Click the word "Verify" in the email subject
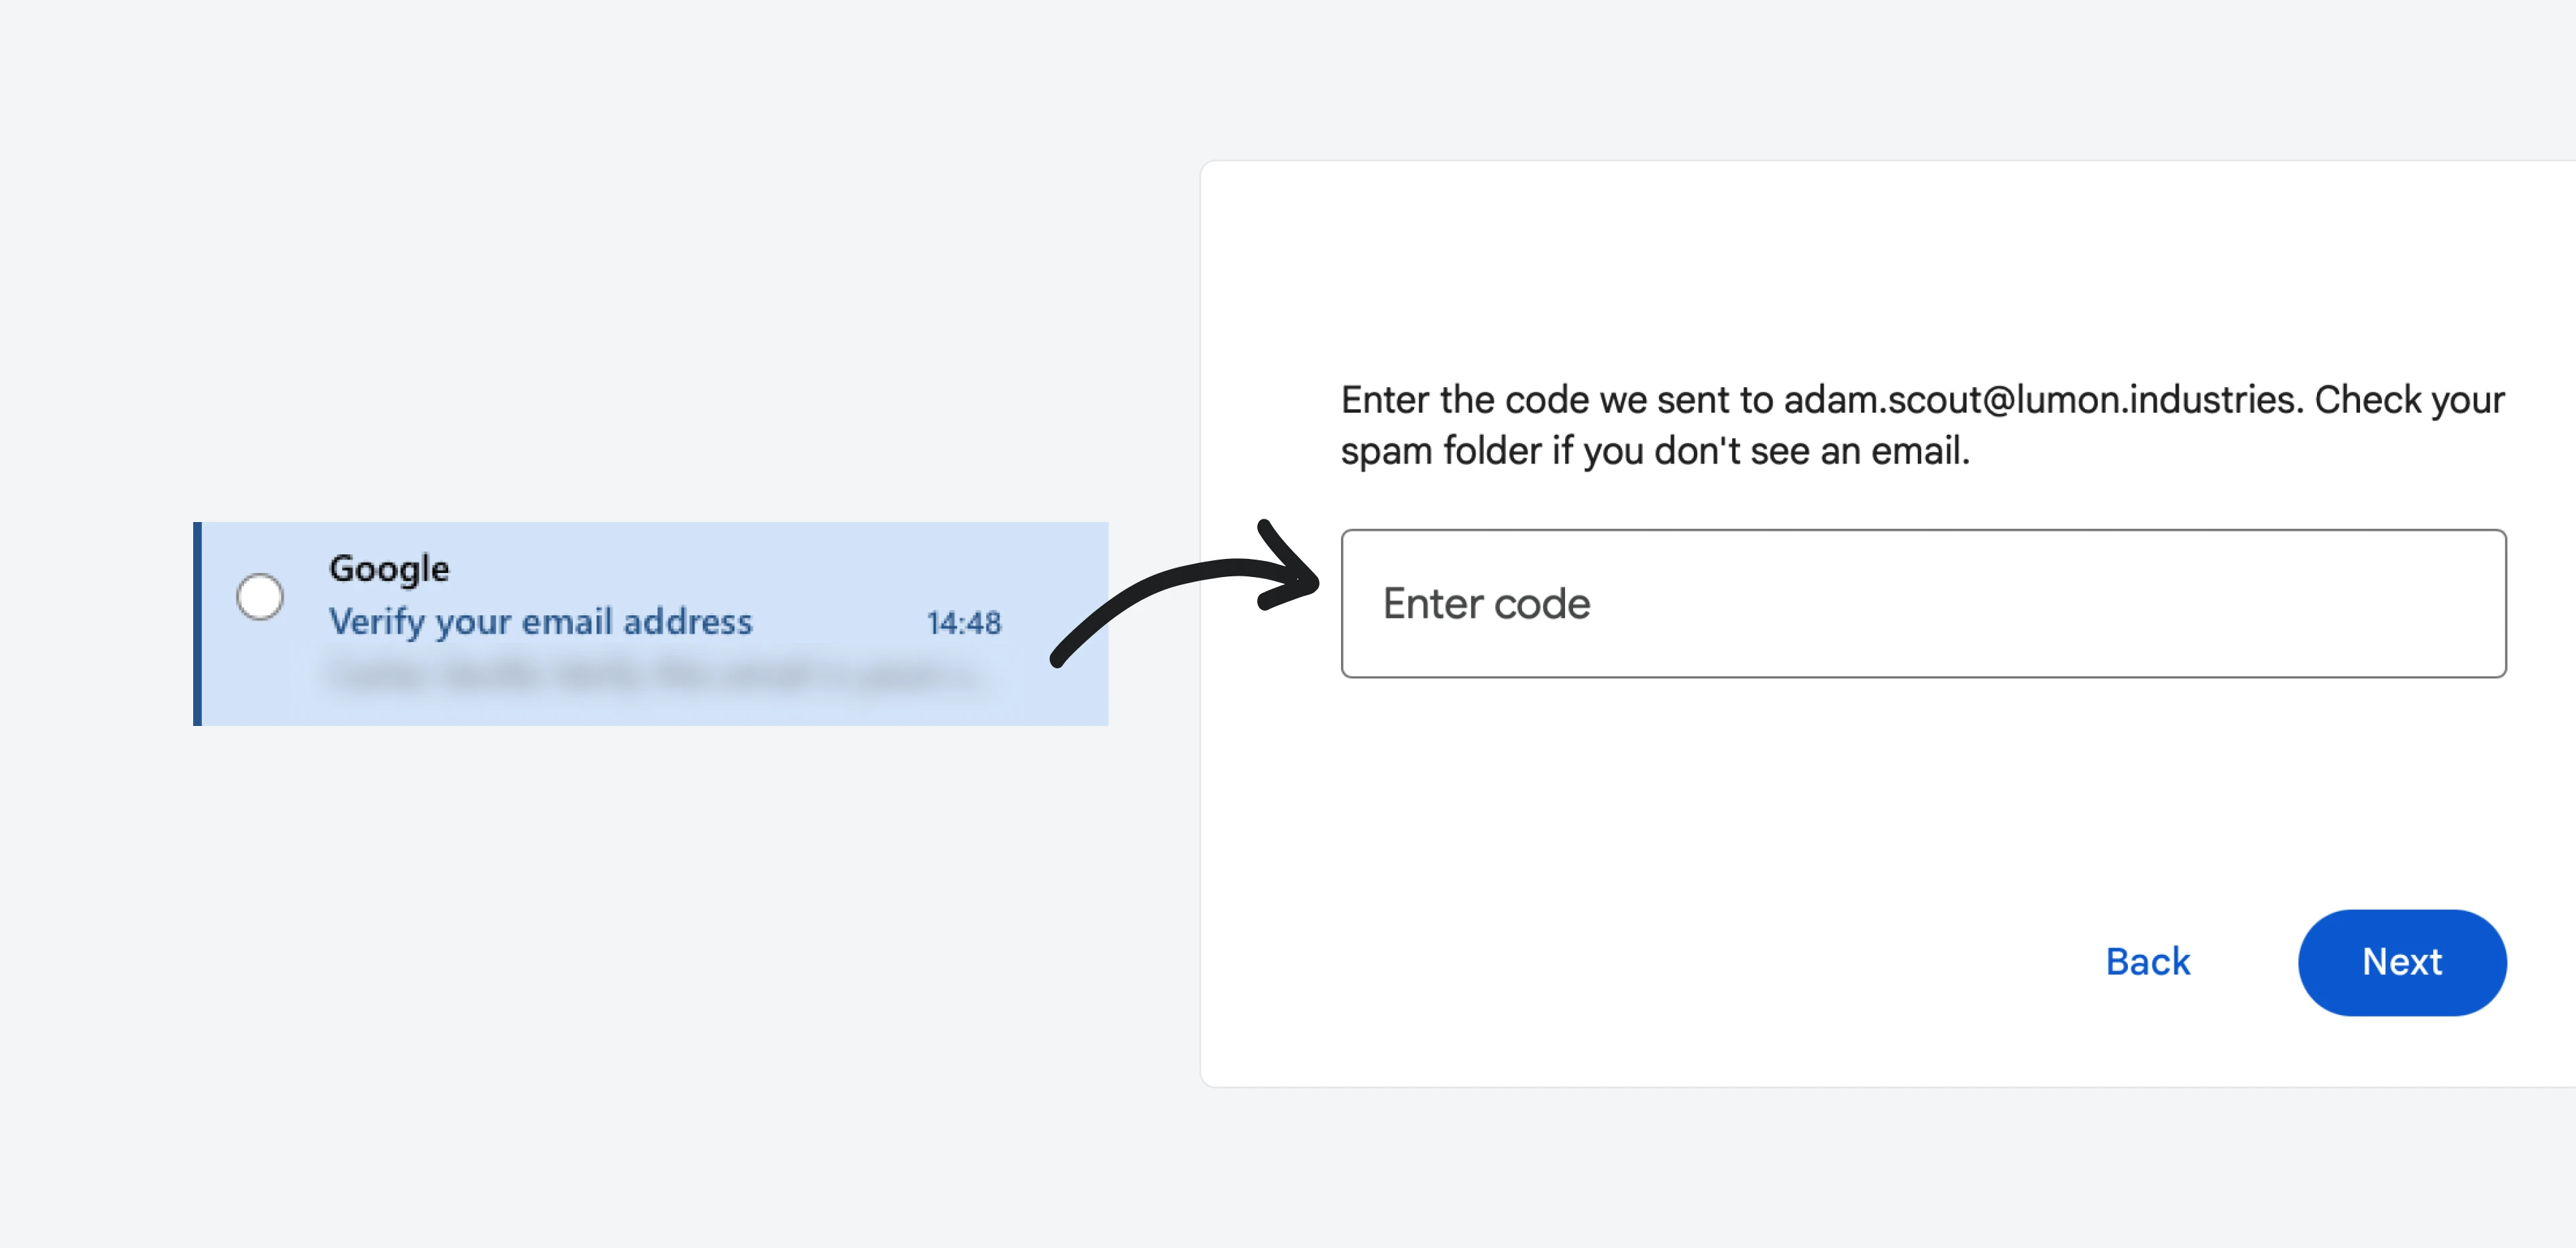Screen dimensions: 2576x1248 (377, 622)
